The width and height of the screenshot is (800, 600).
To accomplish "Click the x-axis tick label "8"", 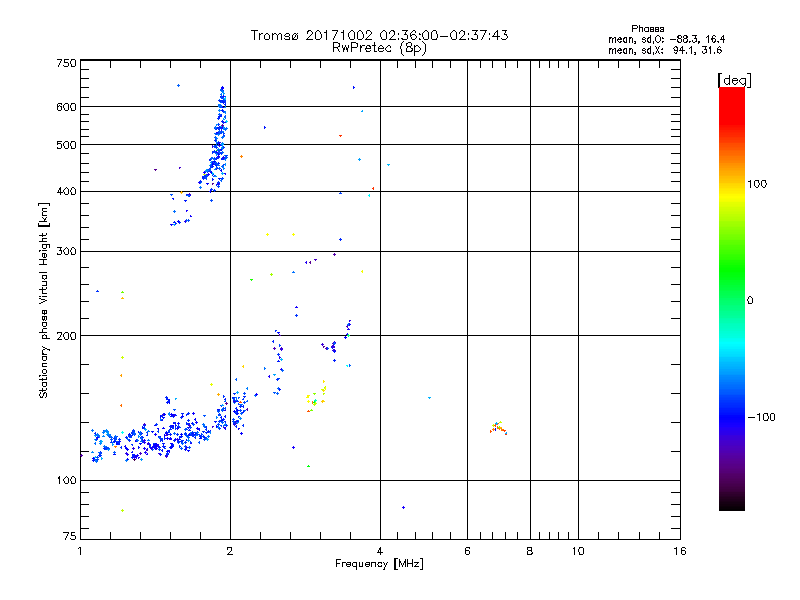I will (530, 551).
